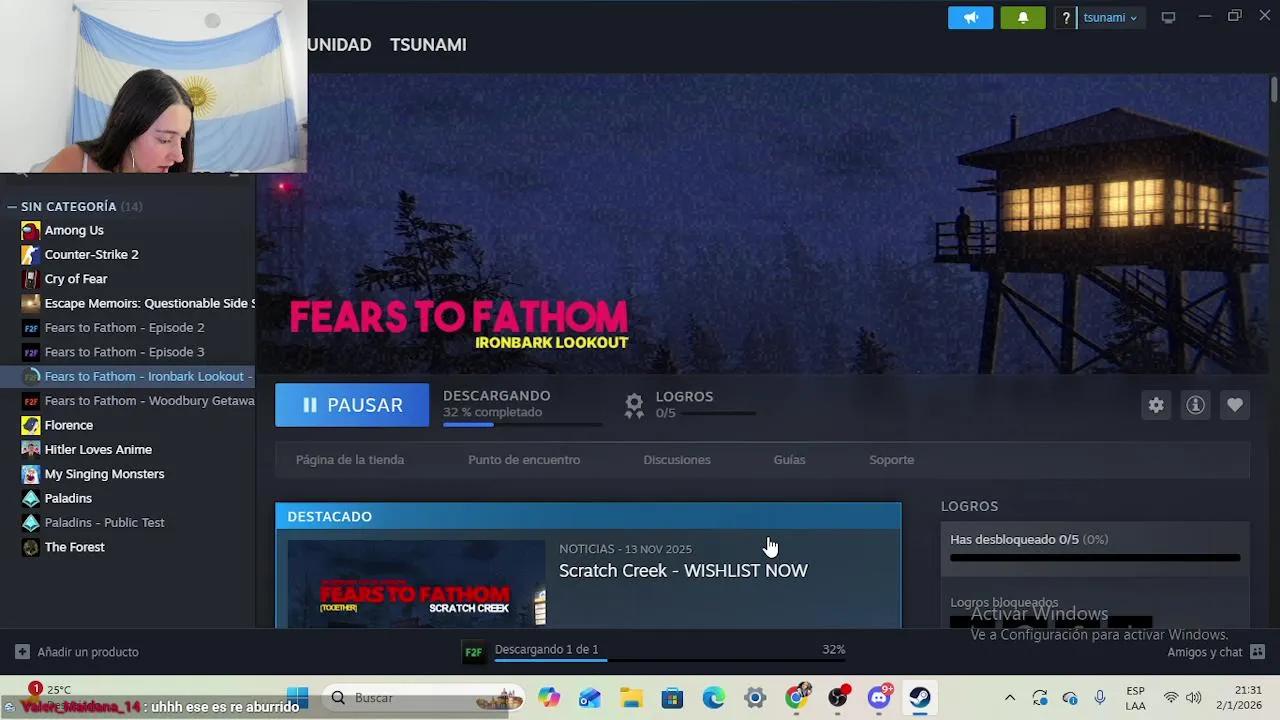Add game to favorites heart icon

(x=1234, y=405)
